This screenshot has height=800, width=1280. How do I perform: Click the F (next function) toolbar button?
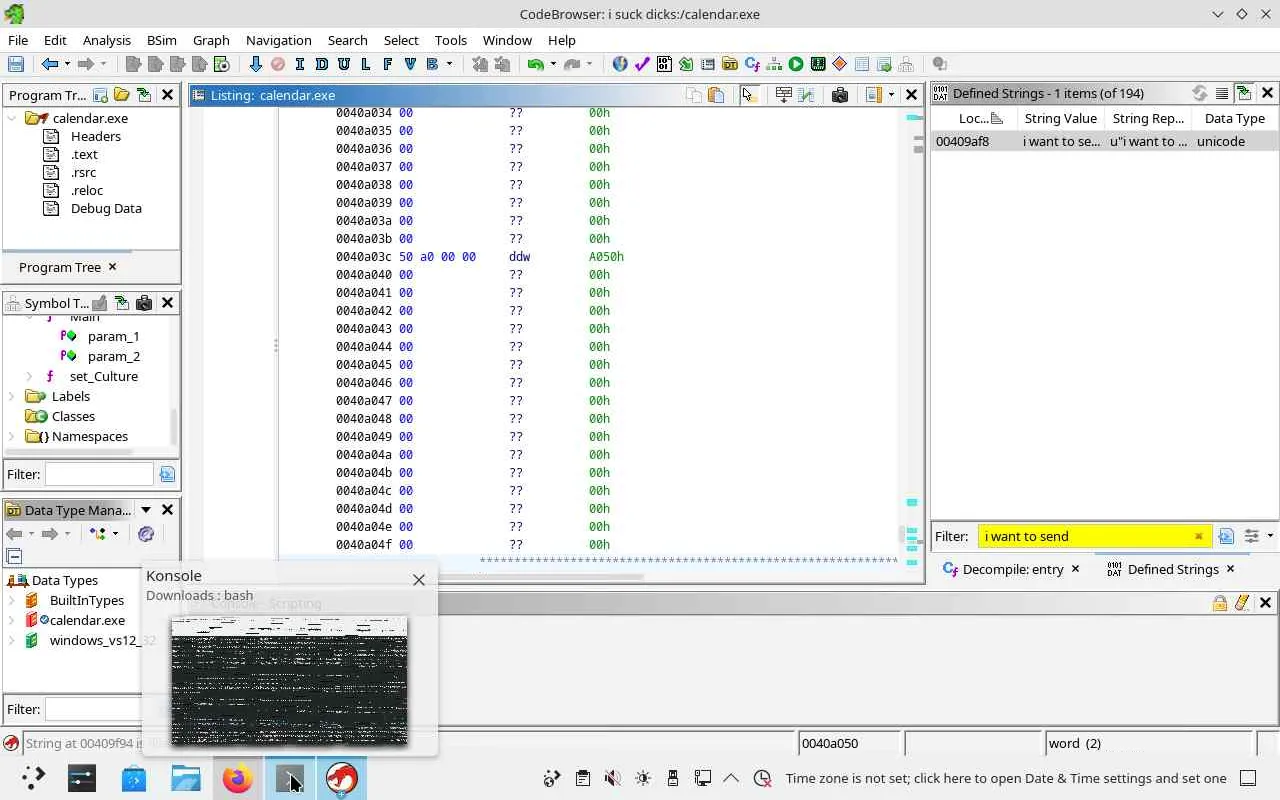pyautogui.click(x=388, y=64)
